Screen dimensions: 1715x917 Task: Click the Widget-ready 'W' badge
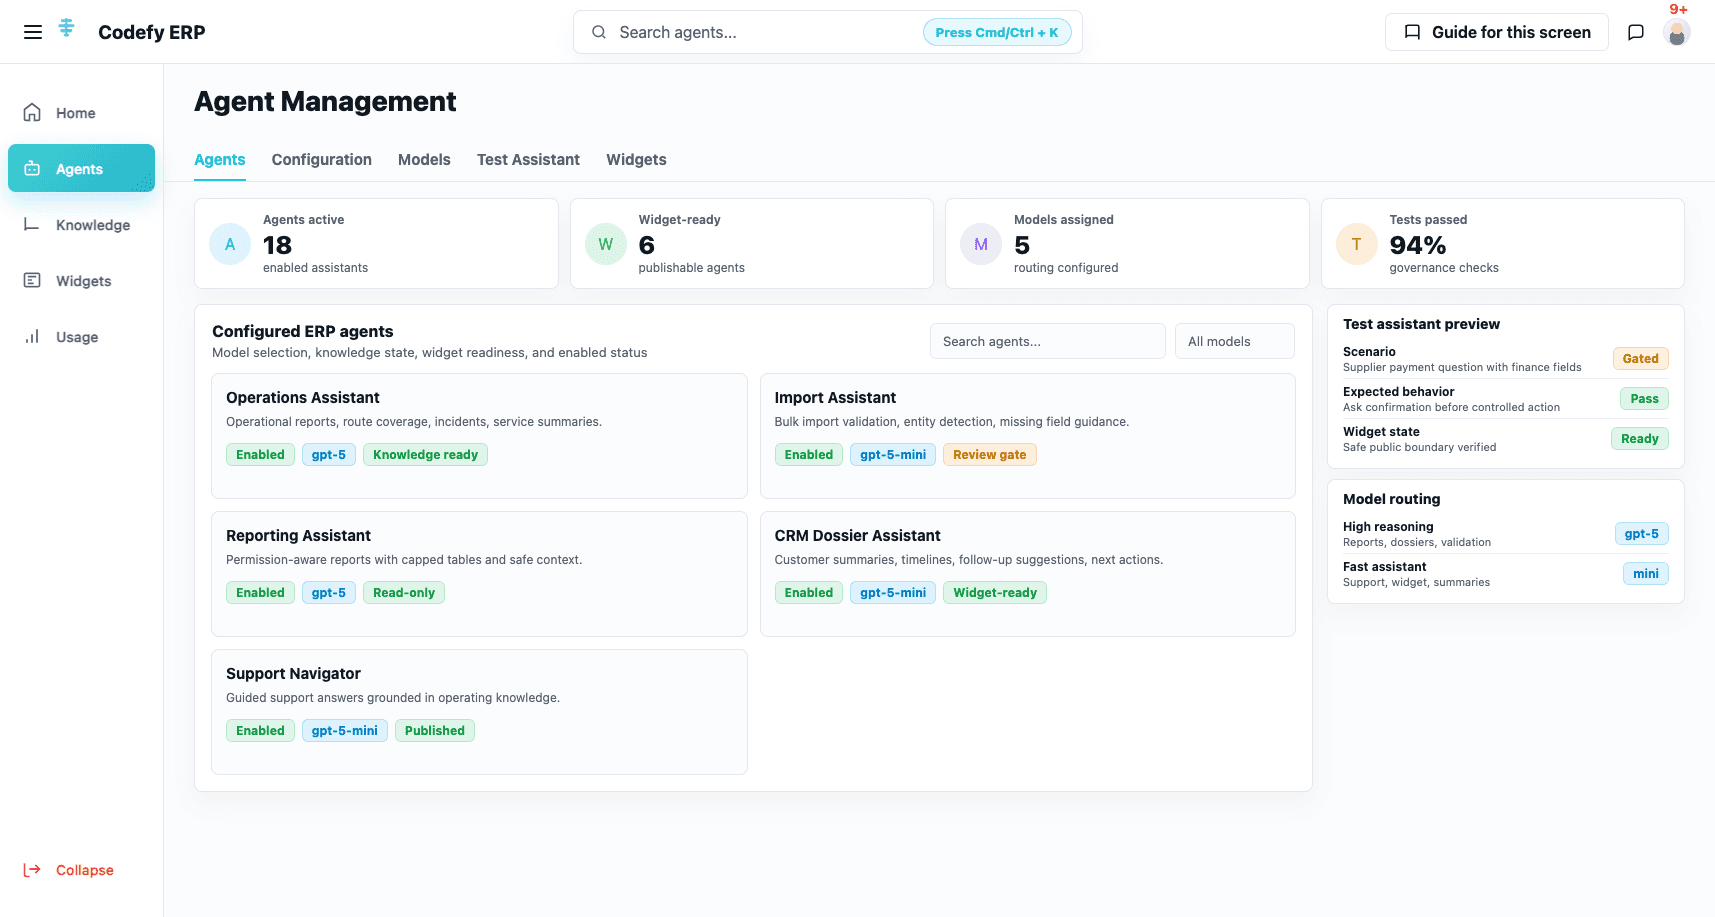[x=606, y=244]
